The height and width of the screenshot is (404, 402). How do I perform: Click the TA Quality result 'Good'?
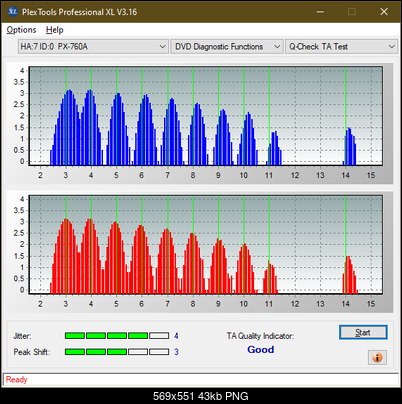pos(261,350)
